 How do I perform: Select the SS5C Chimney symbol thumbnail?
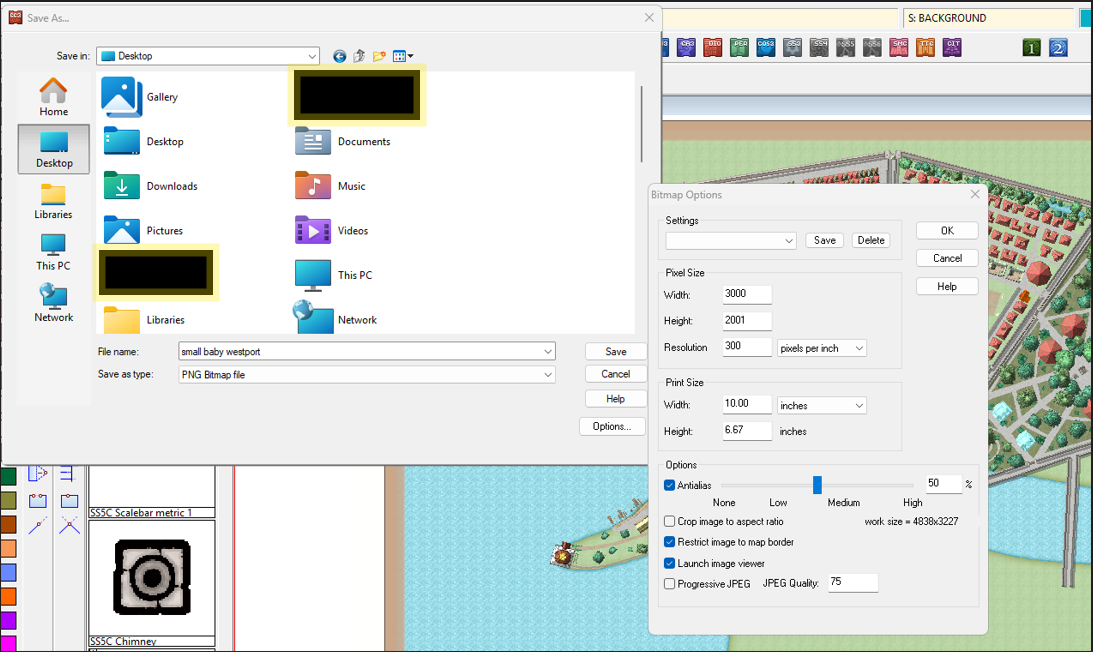(x=152, y=577)
